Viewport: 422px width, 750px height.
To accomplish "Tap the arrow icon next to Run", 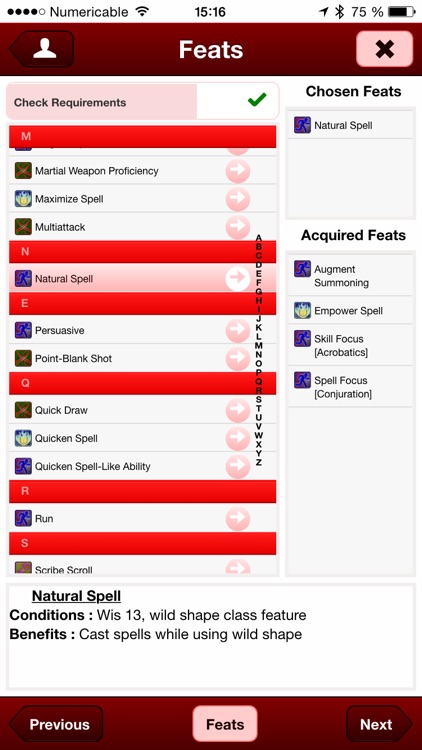I will 238,518.
